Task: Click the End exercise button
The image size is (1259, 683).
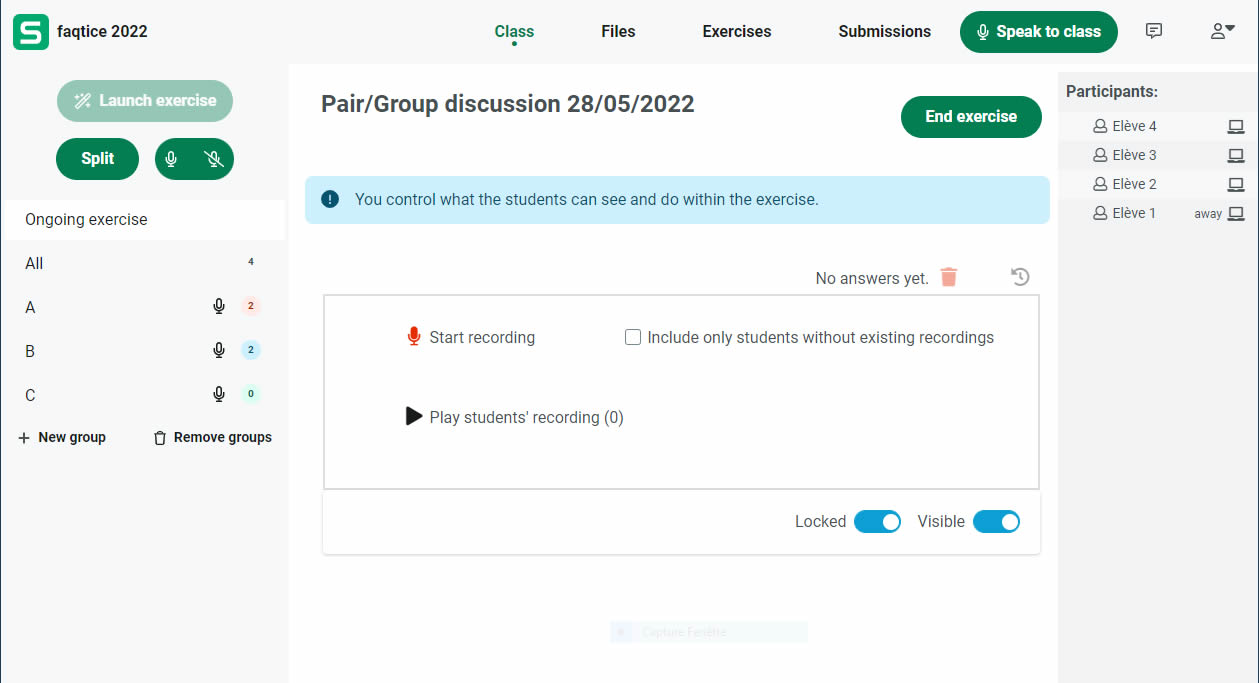Action: coord(970,117)
